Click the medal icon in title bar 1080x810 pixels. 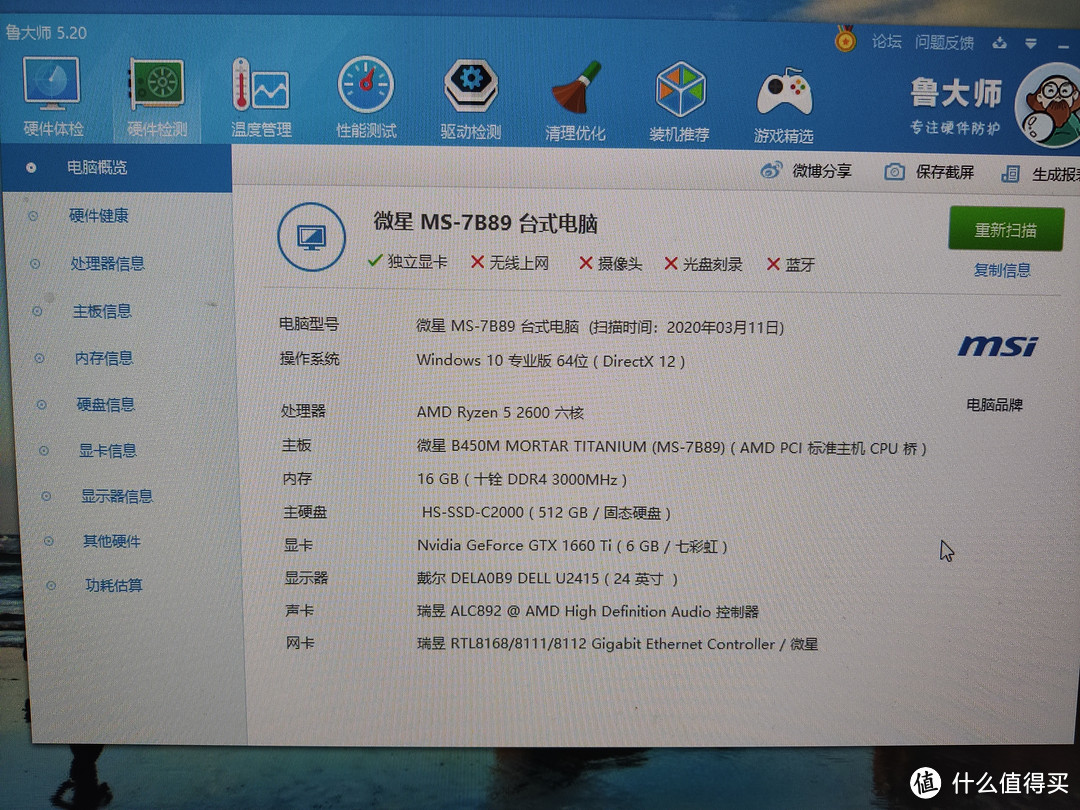click(x=845, y=39)
